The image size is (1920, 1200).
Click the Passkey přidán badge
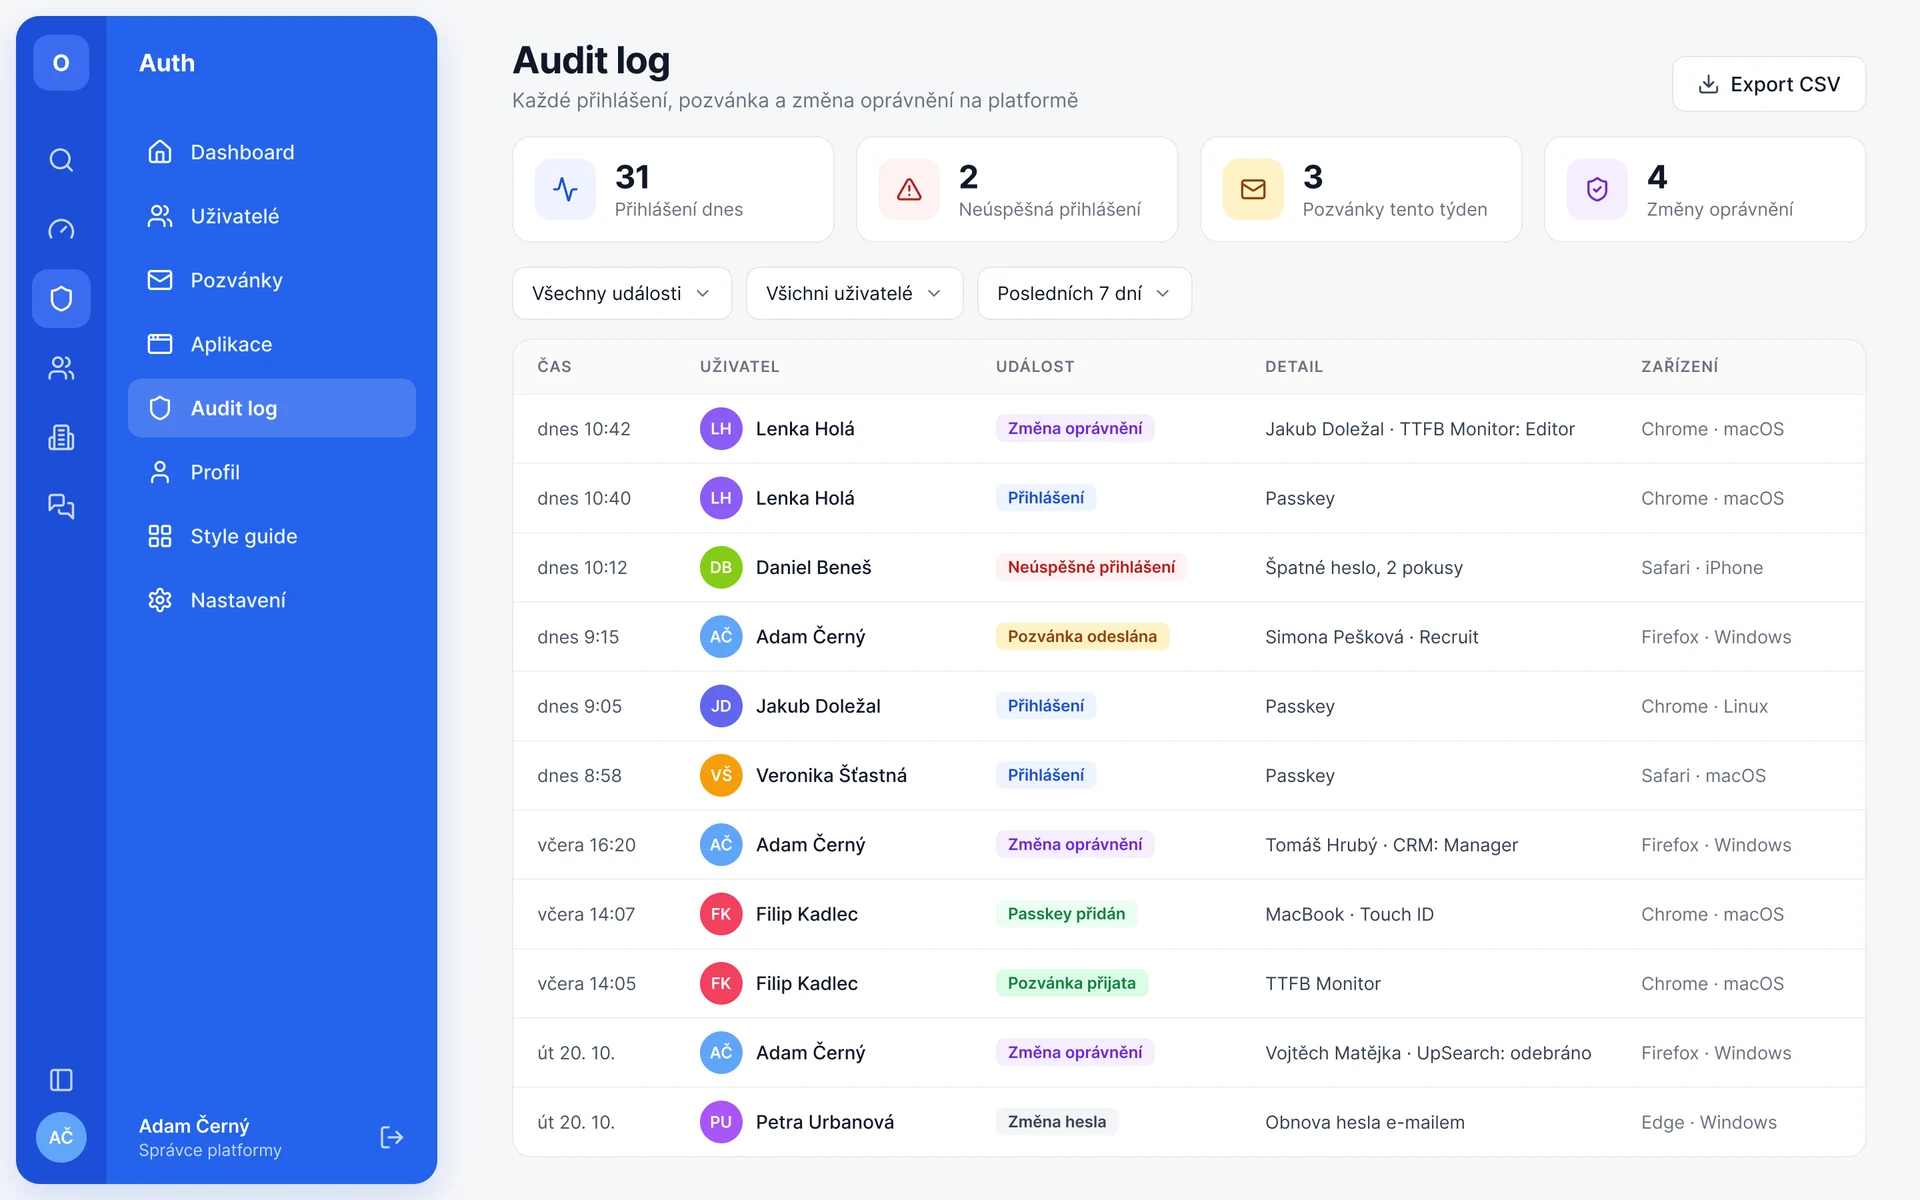pos(1066,914)
